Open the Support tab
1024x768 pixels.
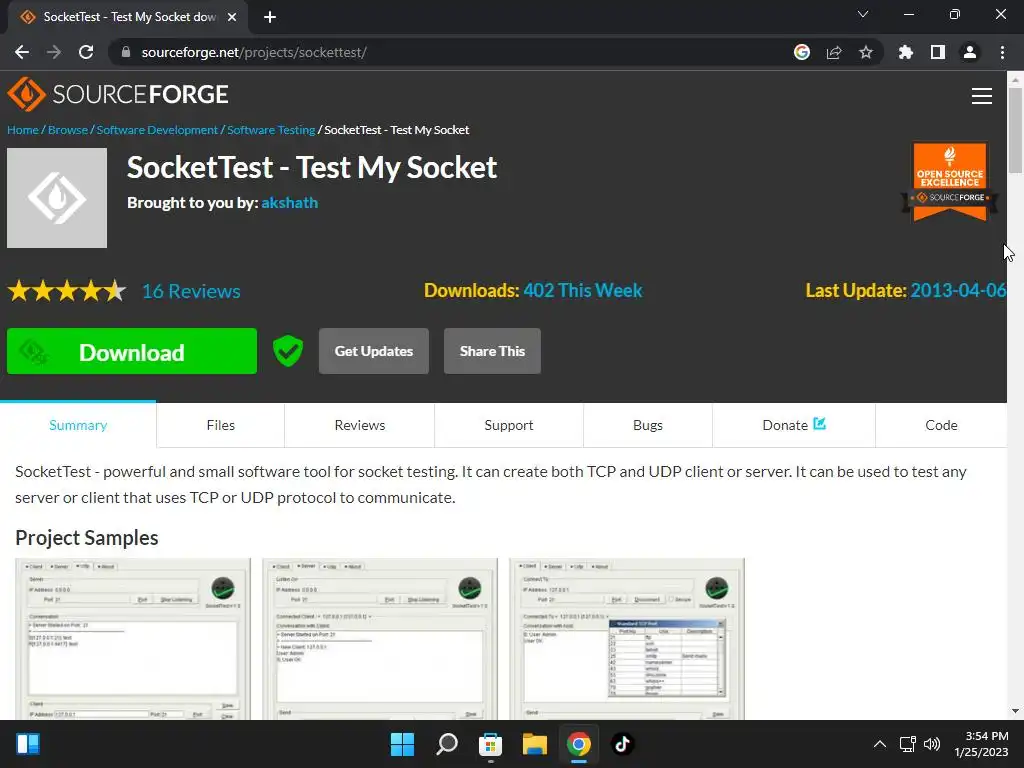pos(509,425)
